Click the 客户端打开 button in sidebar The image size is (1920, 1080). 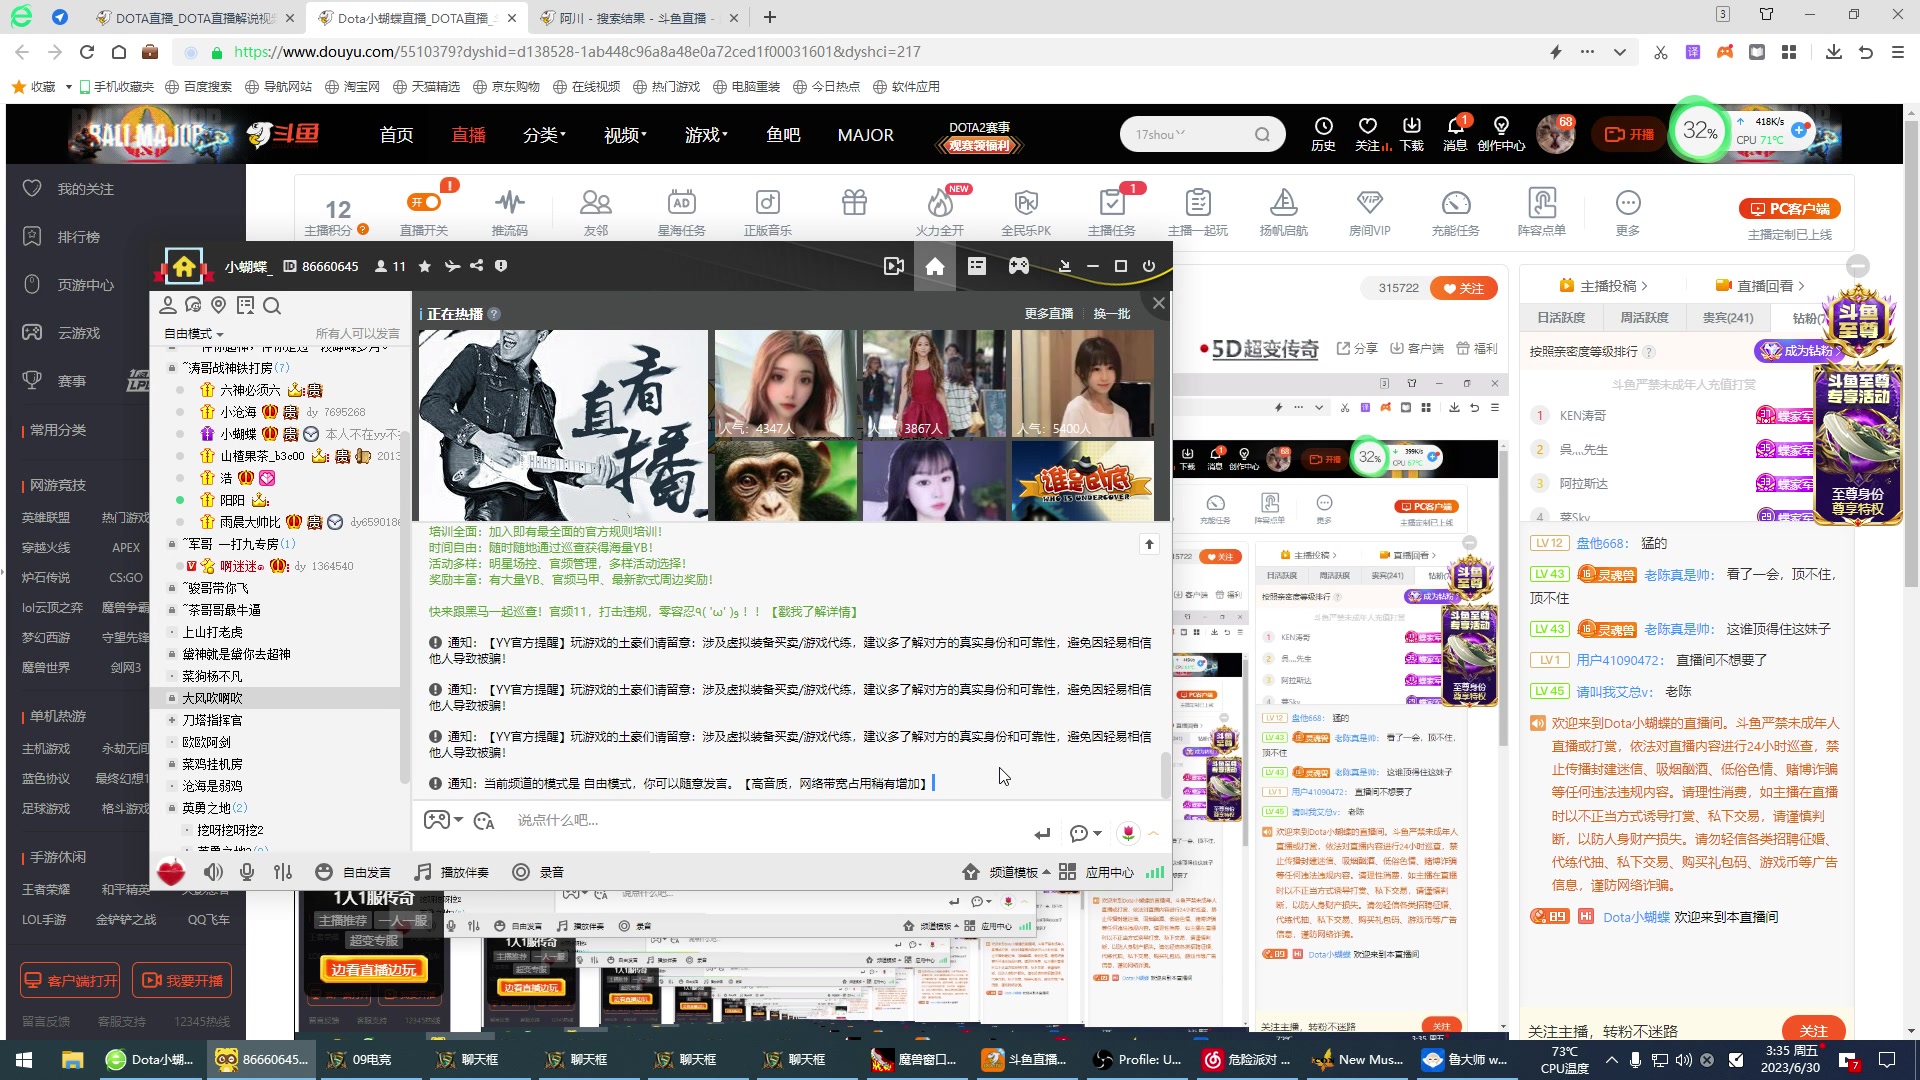(x=71, y=980)
